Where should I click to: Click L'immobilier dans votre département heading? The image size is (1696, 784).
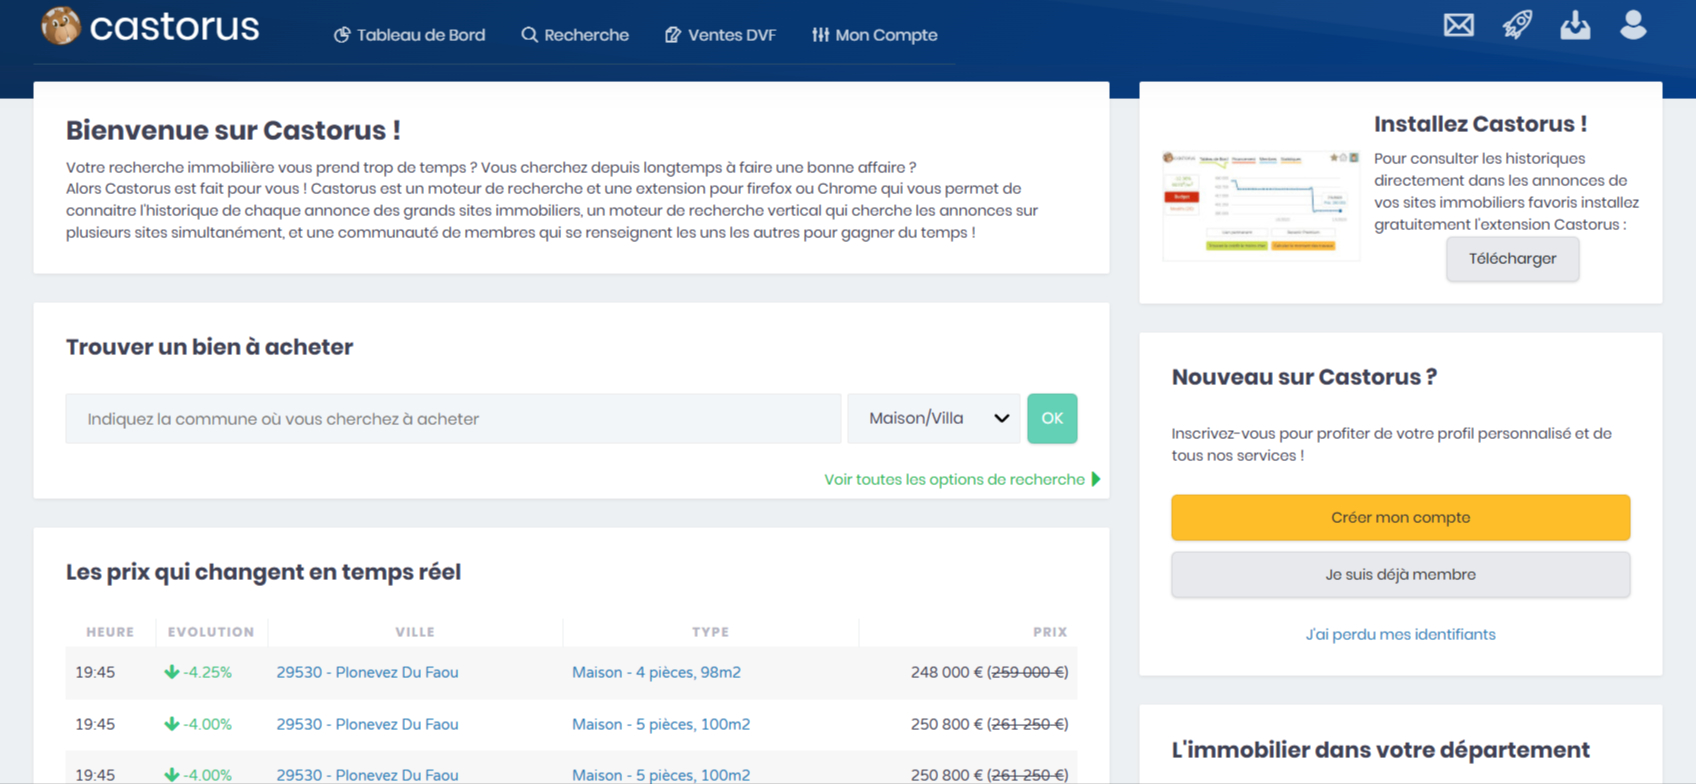click(1380, 750)
